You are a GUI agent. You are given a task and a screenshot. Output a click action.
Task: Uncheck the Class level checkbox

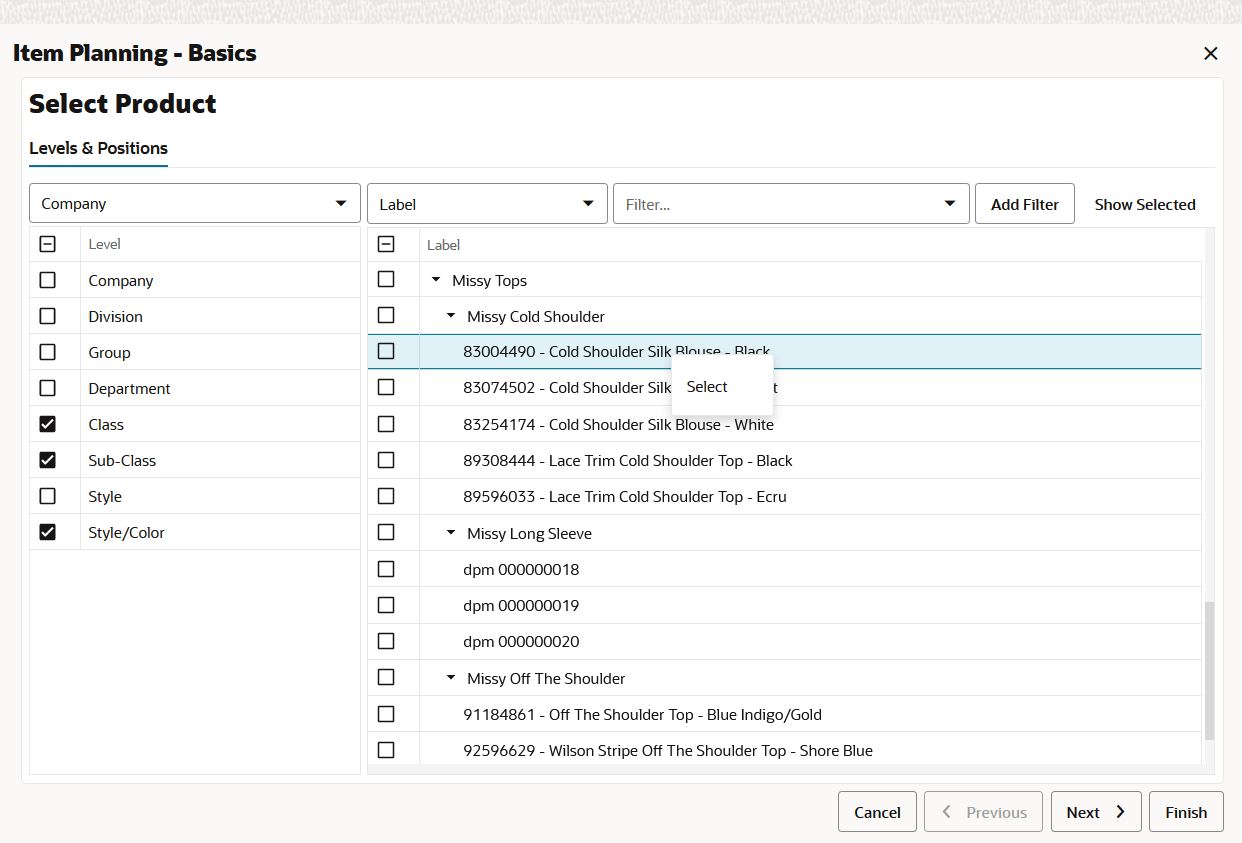pos(47,424)
